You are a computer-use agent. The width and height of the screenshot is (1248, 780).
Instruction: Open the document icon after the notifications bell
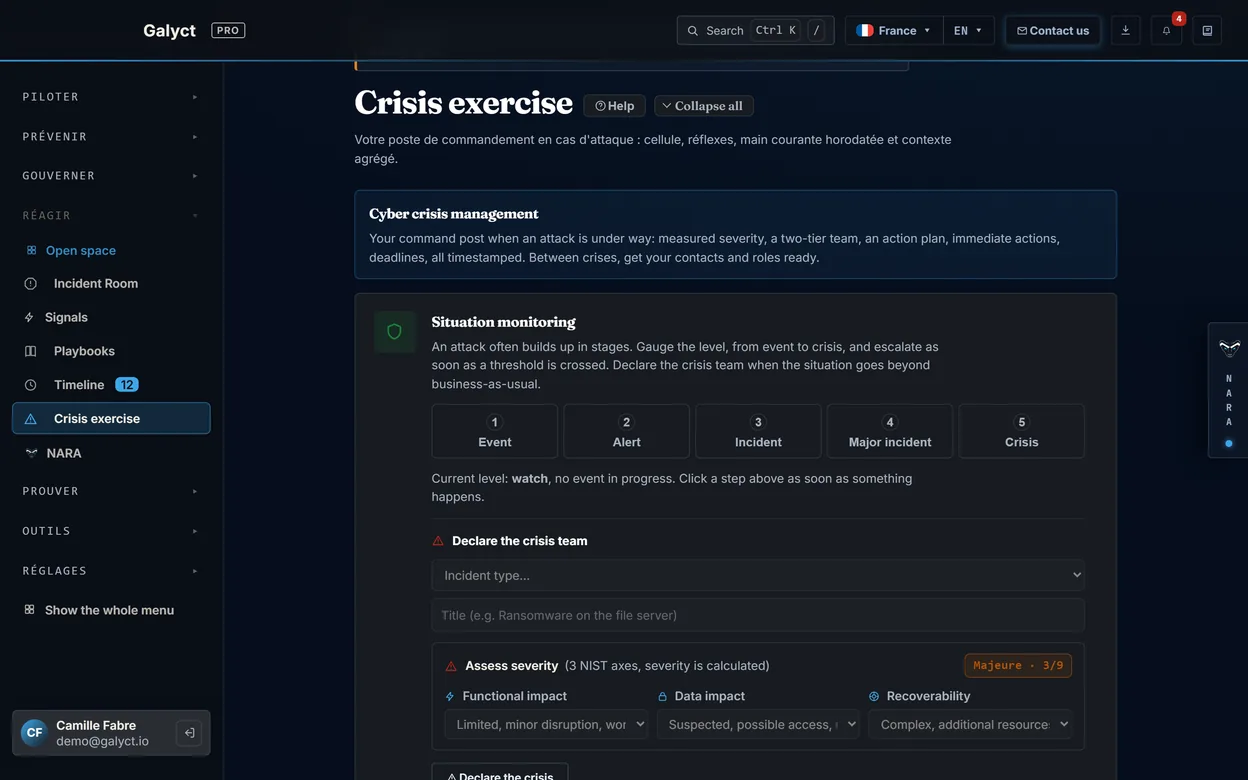[1207, 31]
